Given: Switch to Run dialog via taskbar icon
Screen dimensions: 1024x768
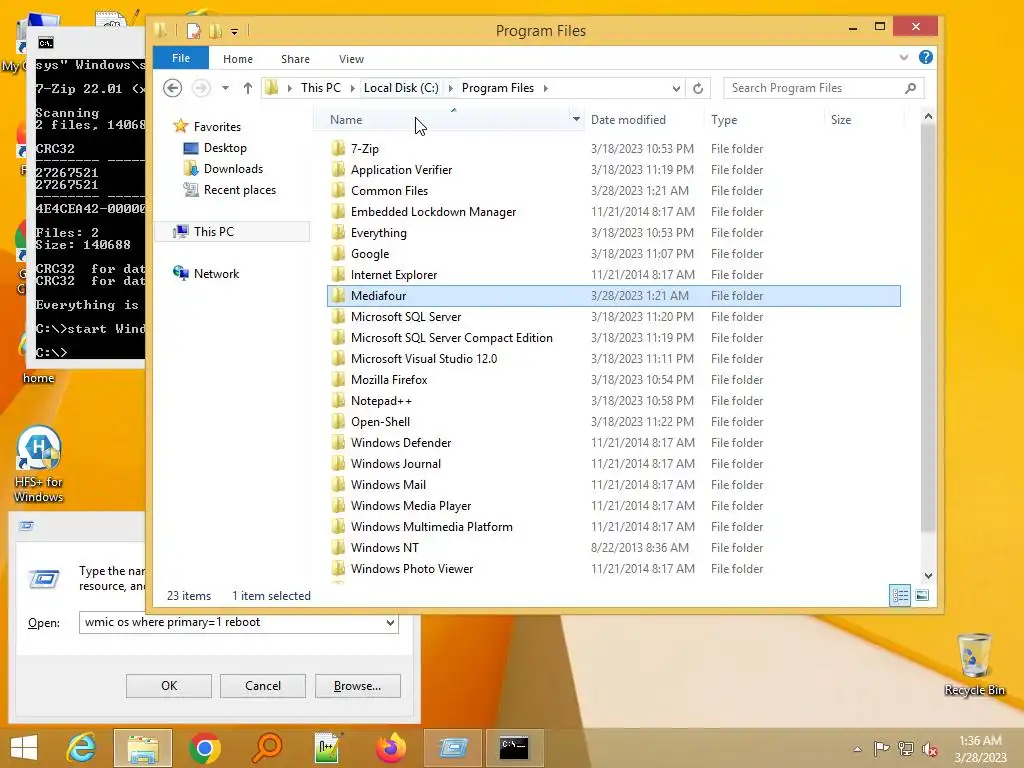Looking at the screenshot, I should click(x=453, y=748).
